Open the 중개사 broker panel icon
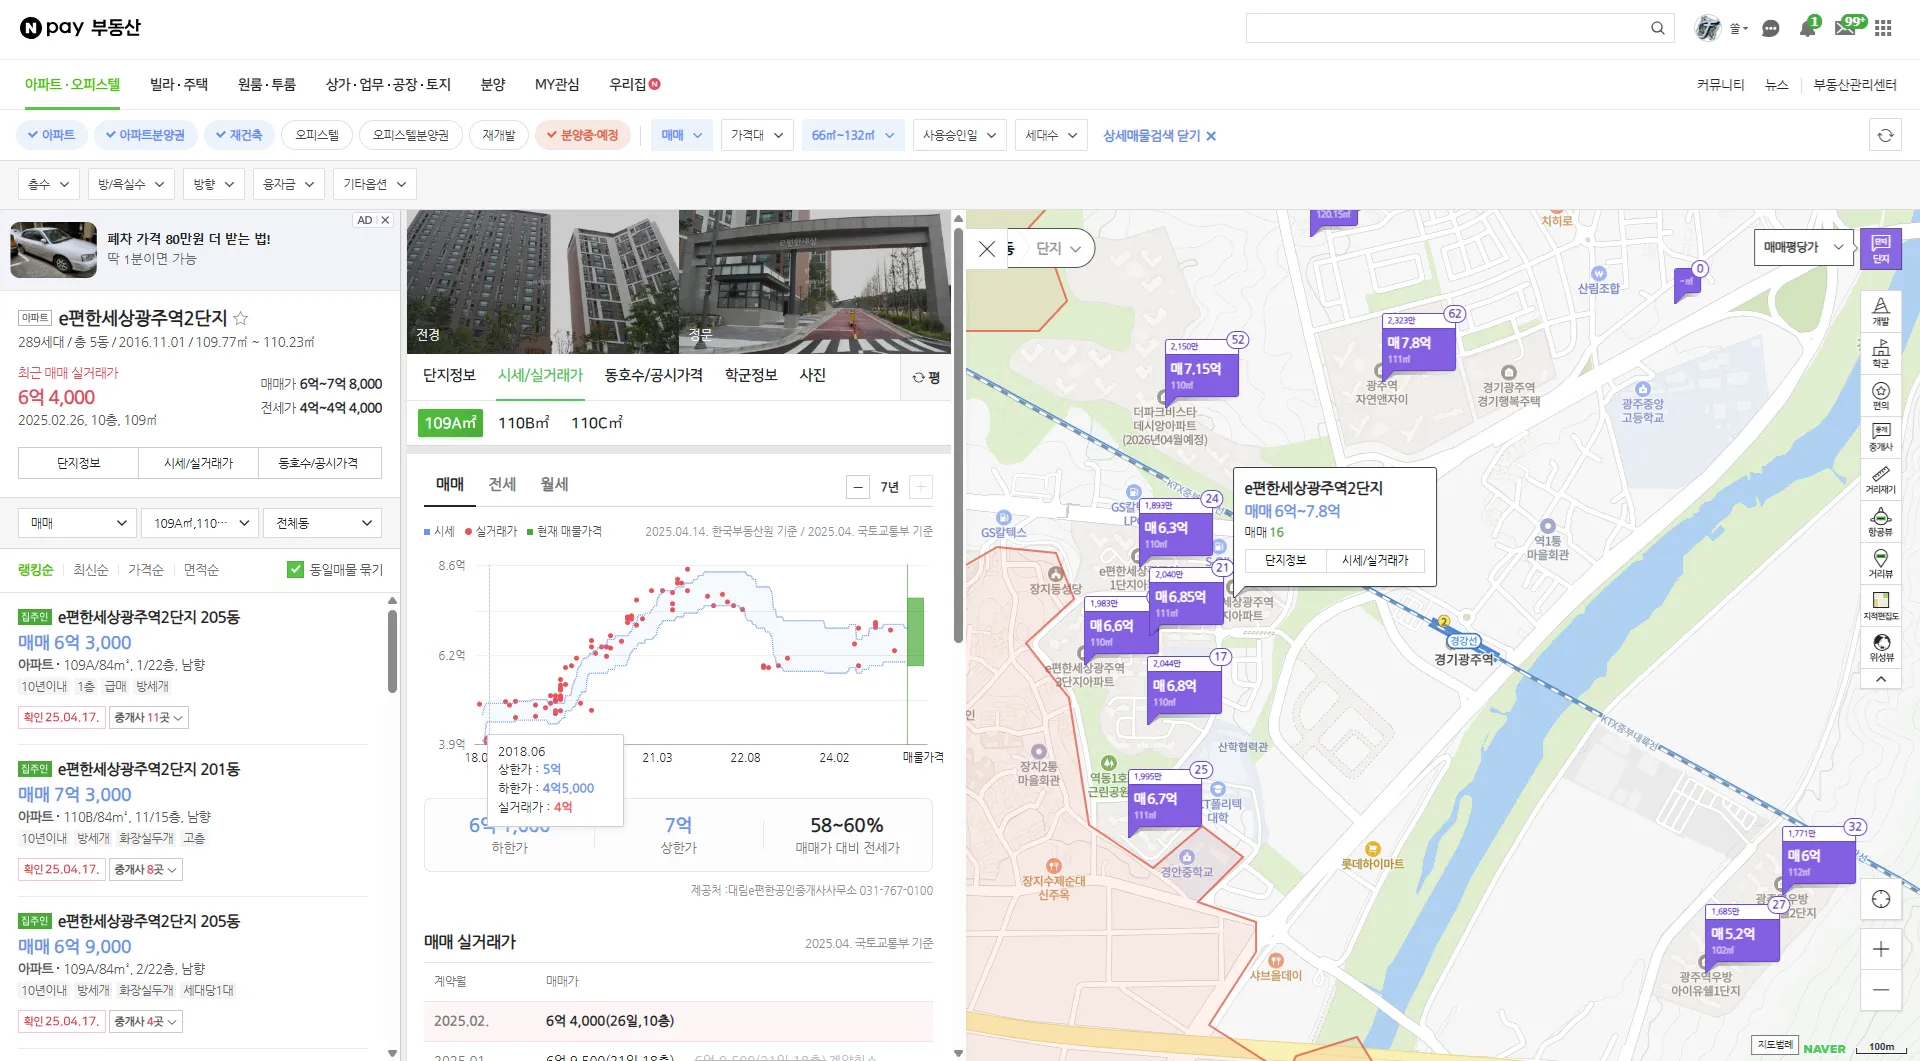The height and width of the screenshot is (1061, 1920). tap(1881, 436)
